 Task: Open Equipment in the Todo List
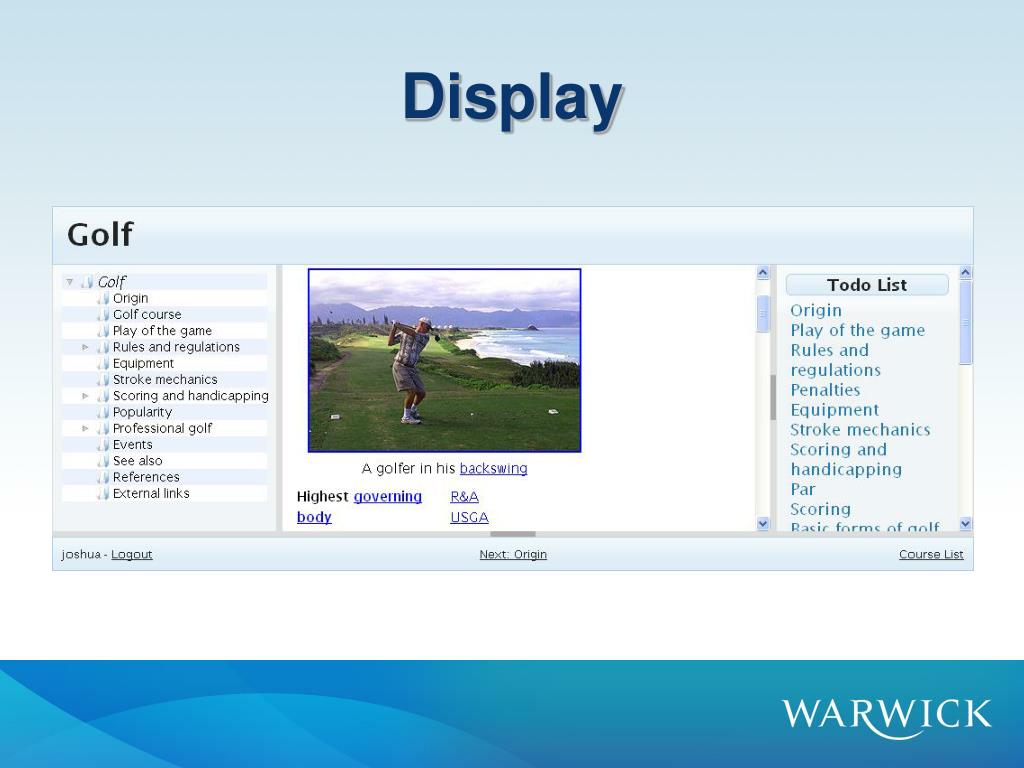[x=835, y=410]
